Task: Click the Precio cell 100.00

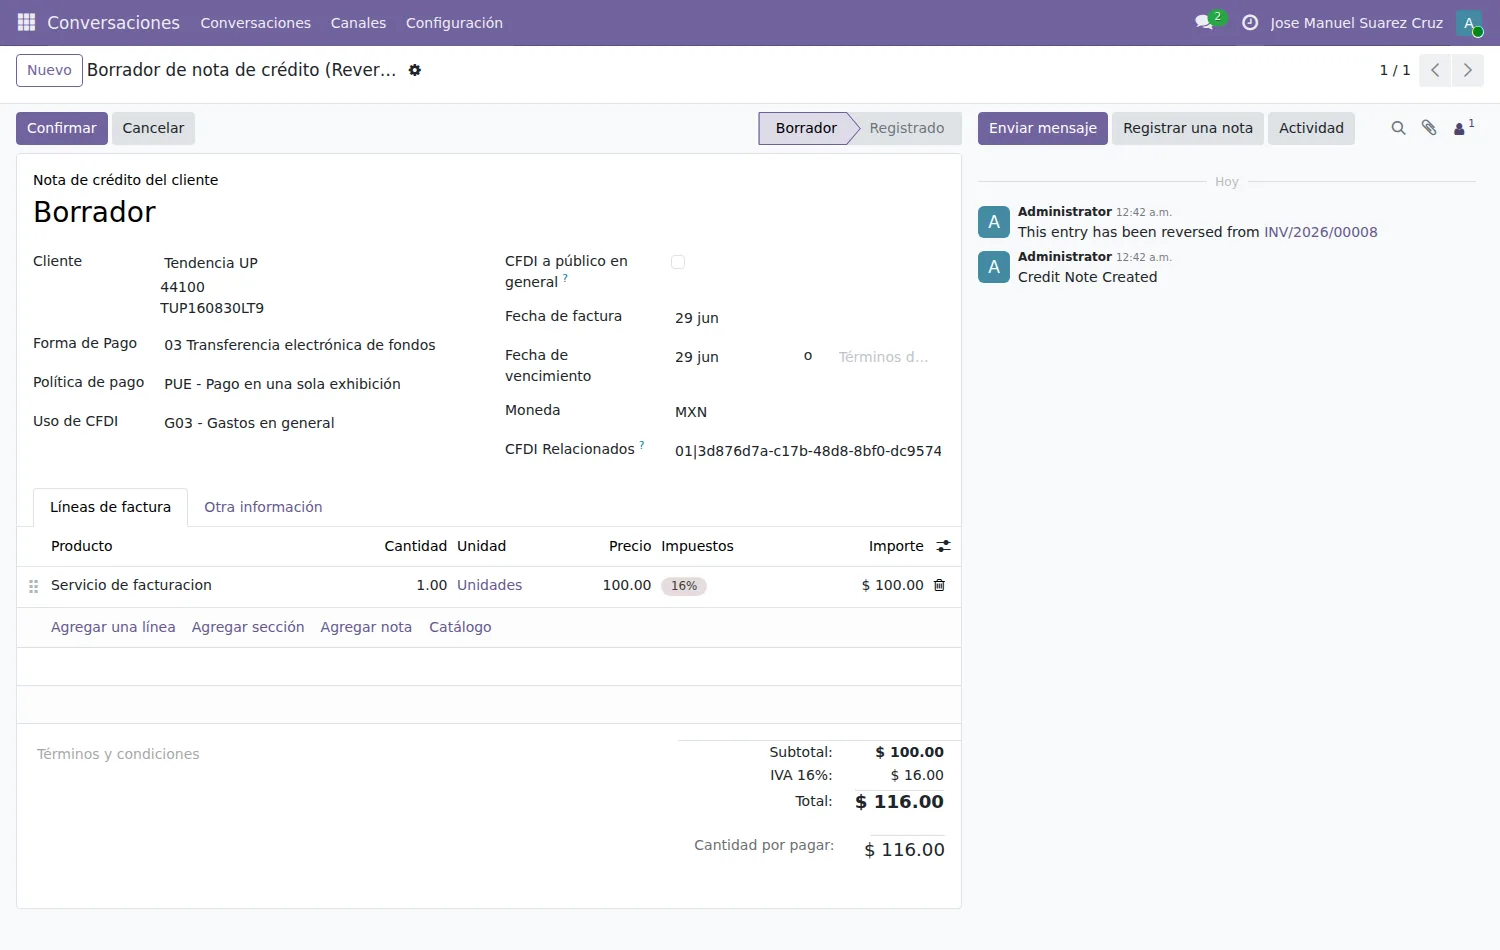Action: (x=627, y=585)
